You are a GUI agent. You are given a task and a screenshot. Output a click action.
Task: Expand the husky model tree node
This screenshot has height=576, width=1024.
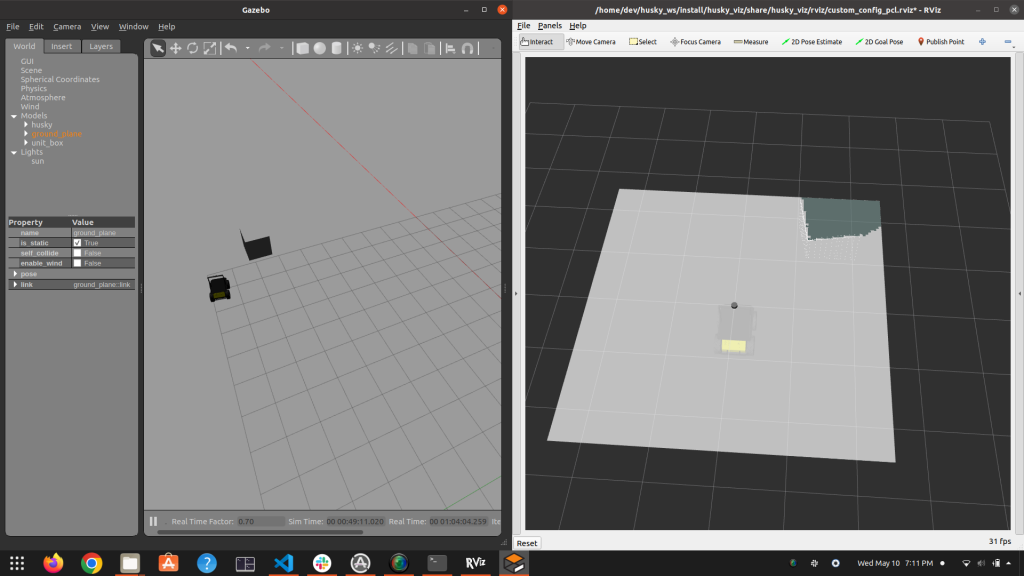pos(26,125)
